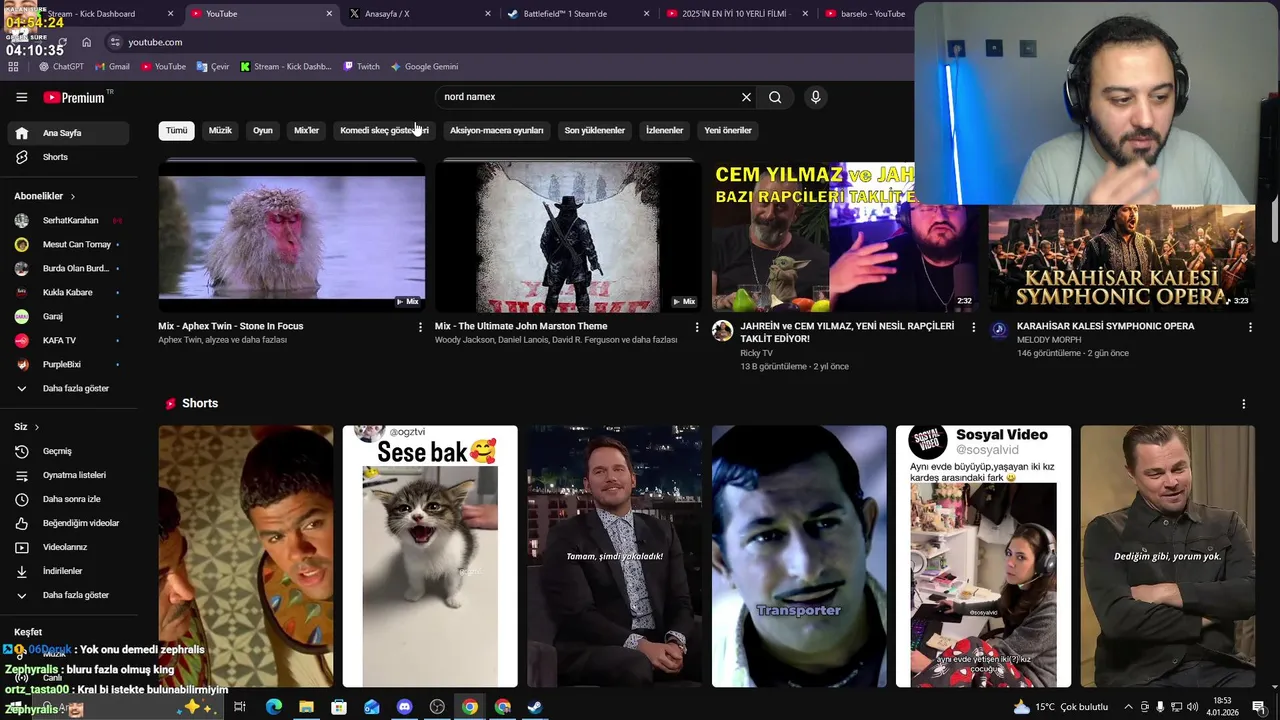Open the Sese bak kitten Short
The height and width of the screenshot is (720, 1280).
click(430, 556)
